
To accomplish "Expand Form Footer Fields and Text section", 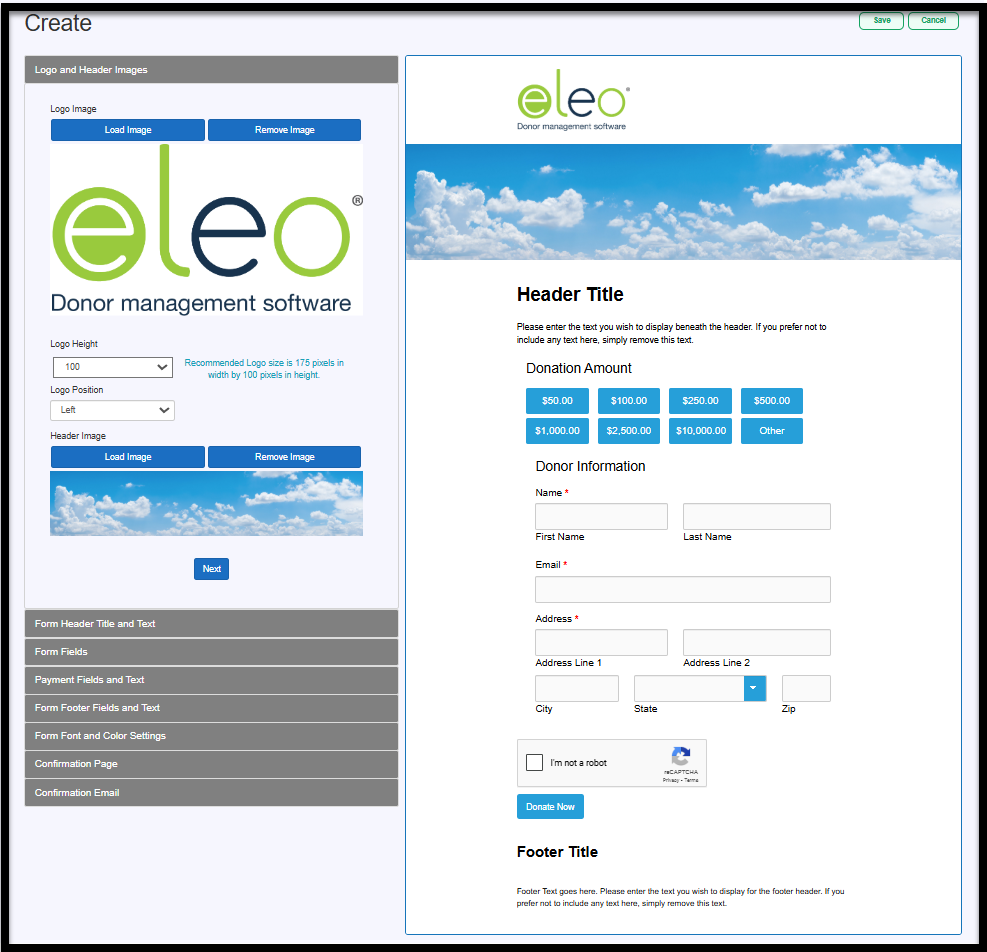I will pyautogui.click(x=212, y=708).
